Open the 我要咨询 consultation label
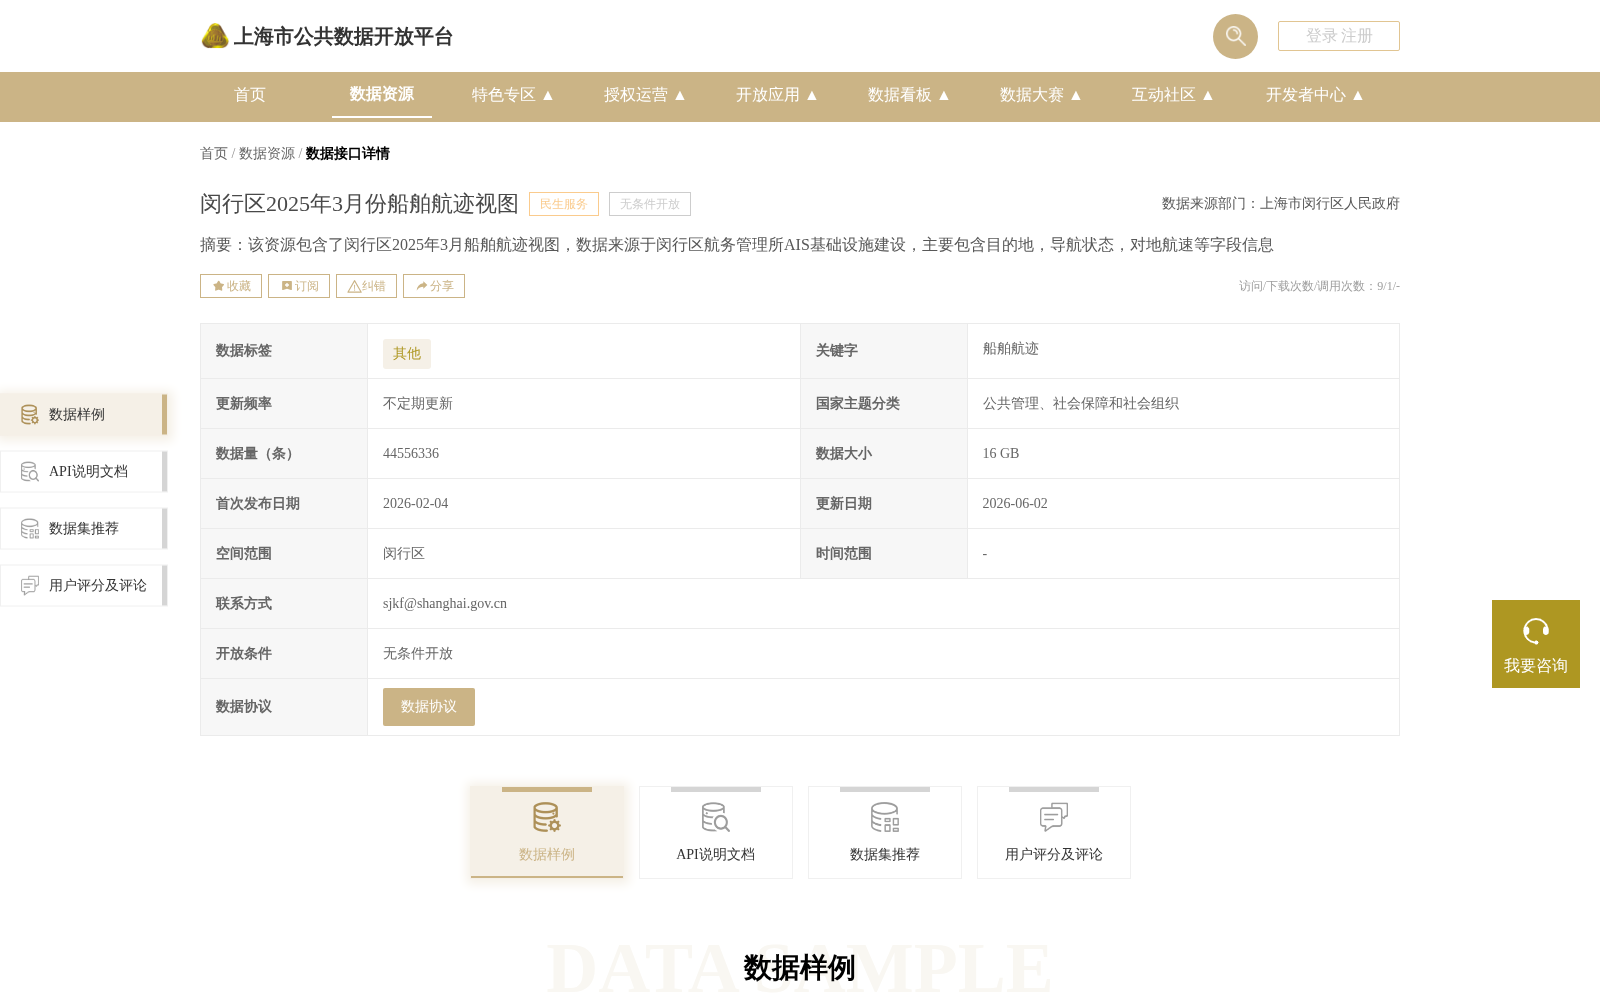Image resolution: width=1600 pixels, height=1000 pixels. point(1536,666)
